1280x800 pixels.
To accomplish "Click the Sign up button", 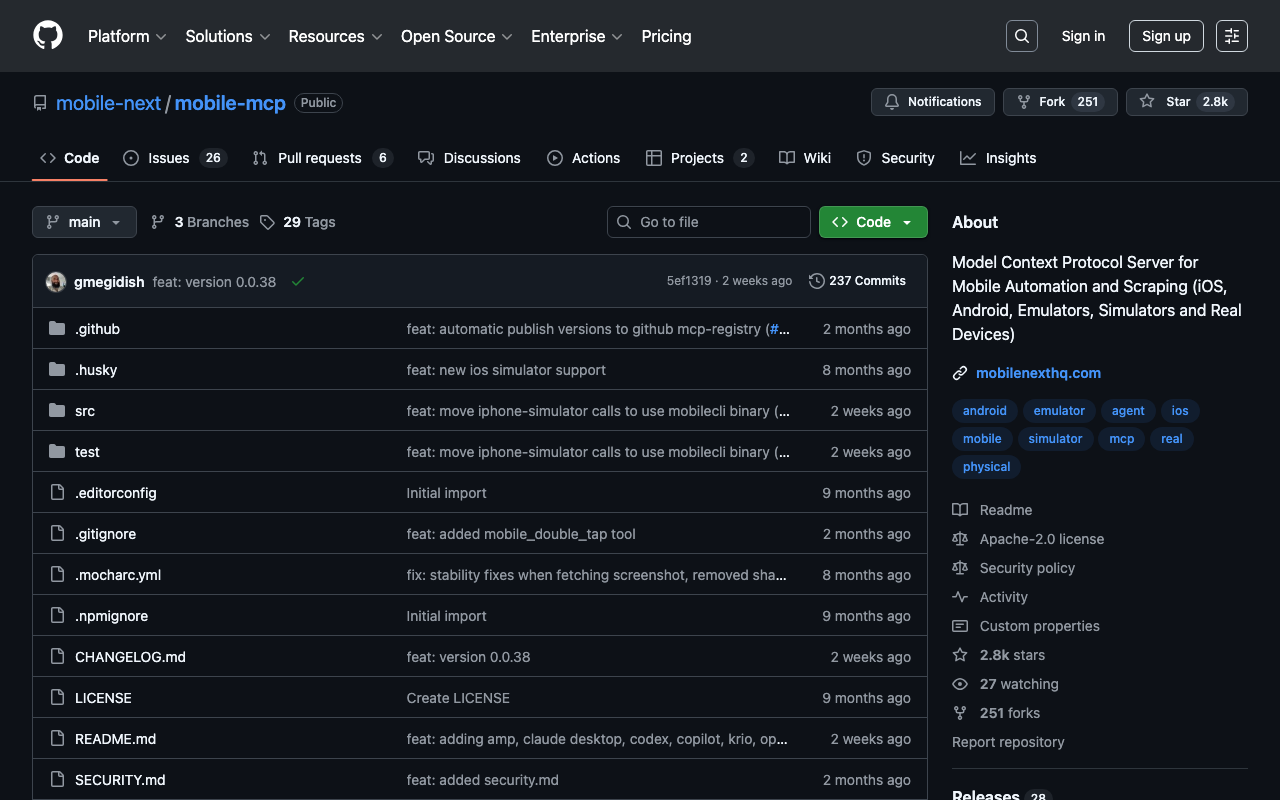I will point(1166,36).
